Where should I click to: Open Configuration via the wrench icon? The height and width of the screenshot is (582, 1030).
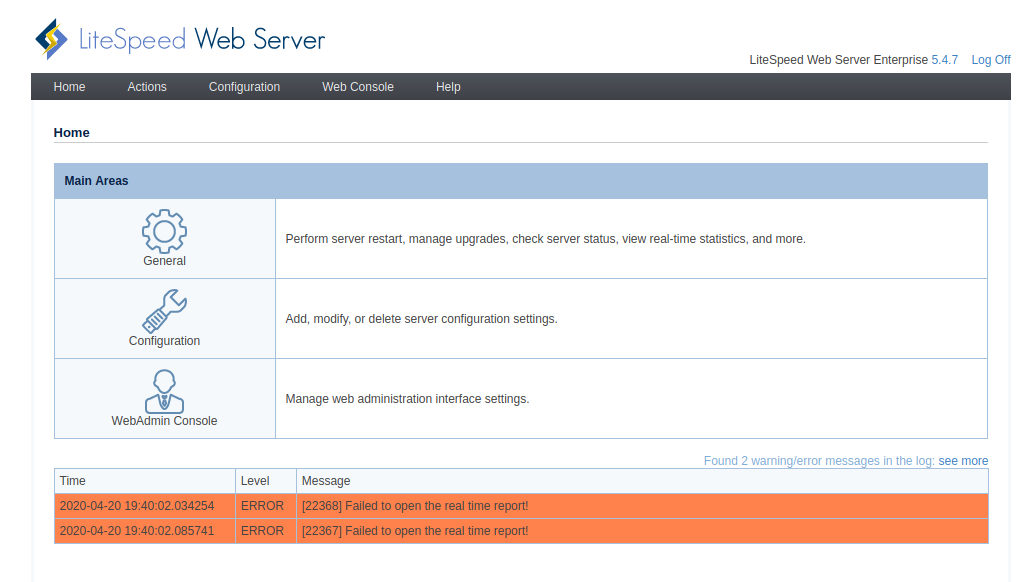[x=164, y=310]
